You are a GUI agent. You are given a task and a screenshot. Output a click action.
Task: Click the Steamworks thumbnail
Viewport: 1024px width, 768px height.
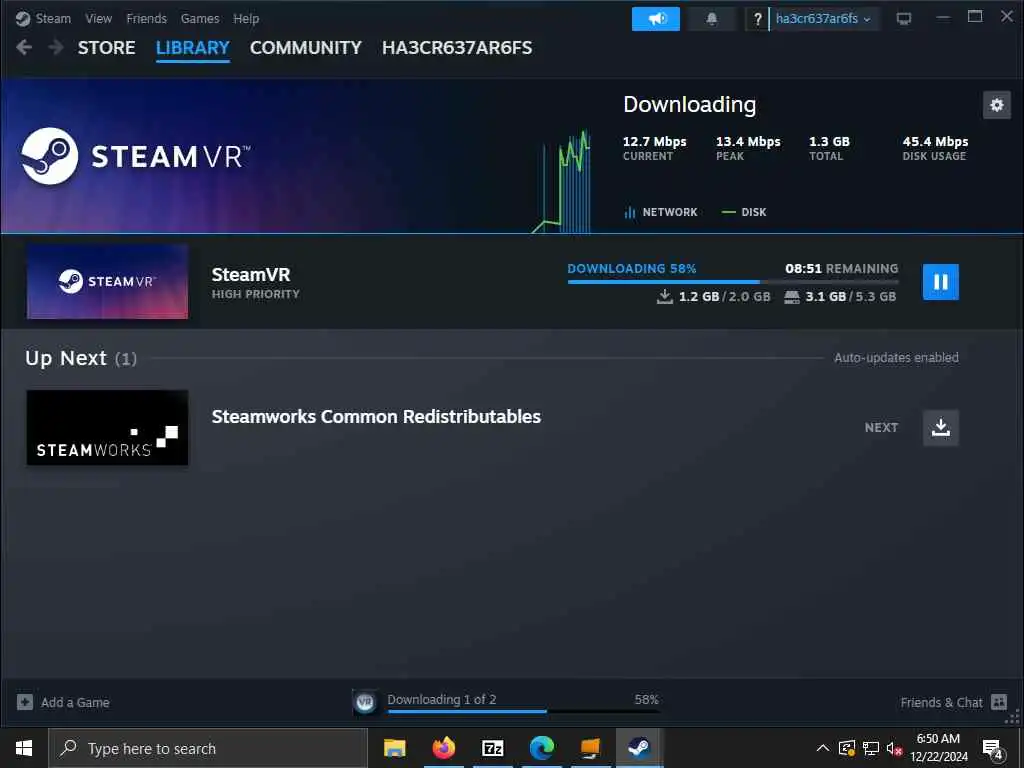tap(107, 428)
